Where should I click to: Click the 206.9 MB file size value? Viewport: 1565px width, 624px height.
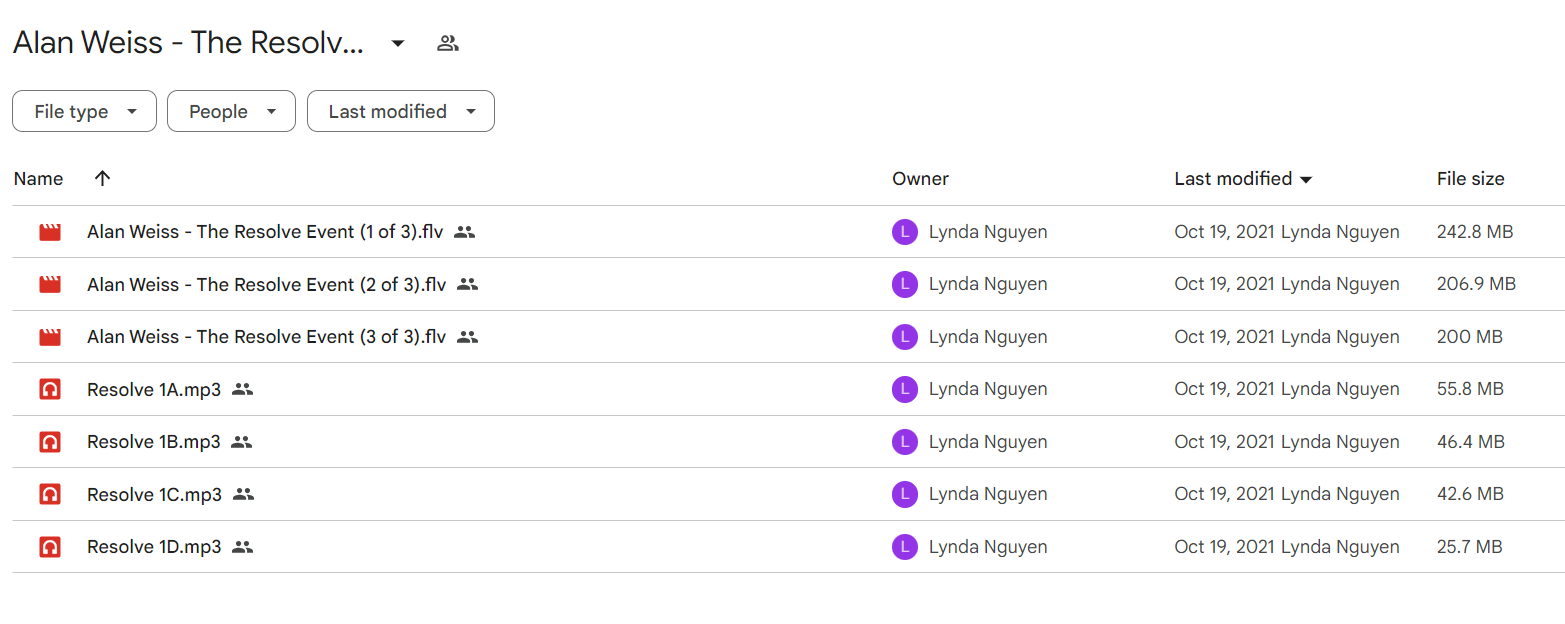[x=1476, y=284]
